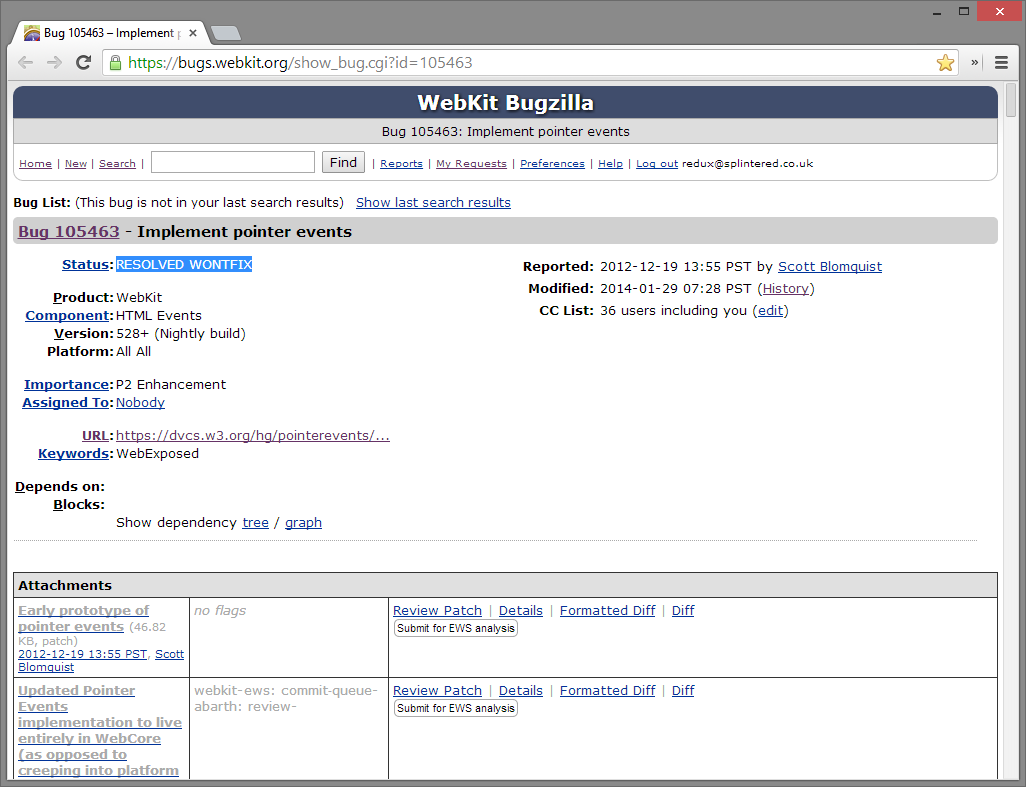Click the page vertical scrollbar thumb
Image resolution: width=1026 pixels, height=787 pixels.
point(1011,101)
